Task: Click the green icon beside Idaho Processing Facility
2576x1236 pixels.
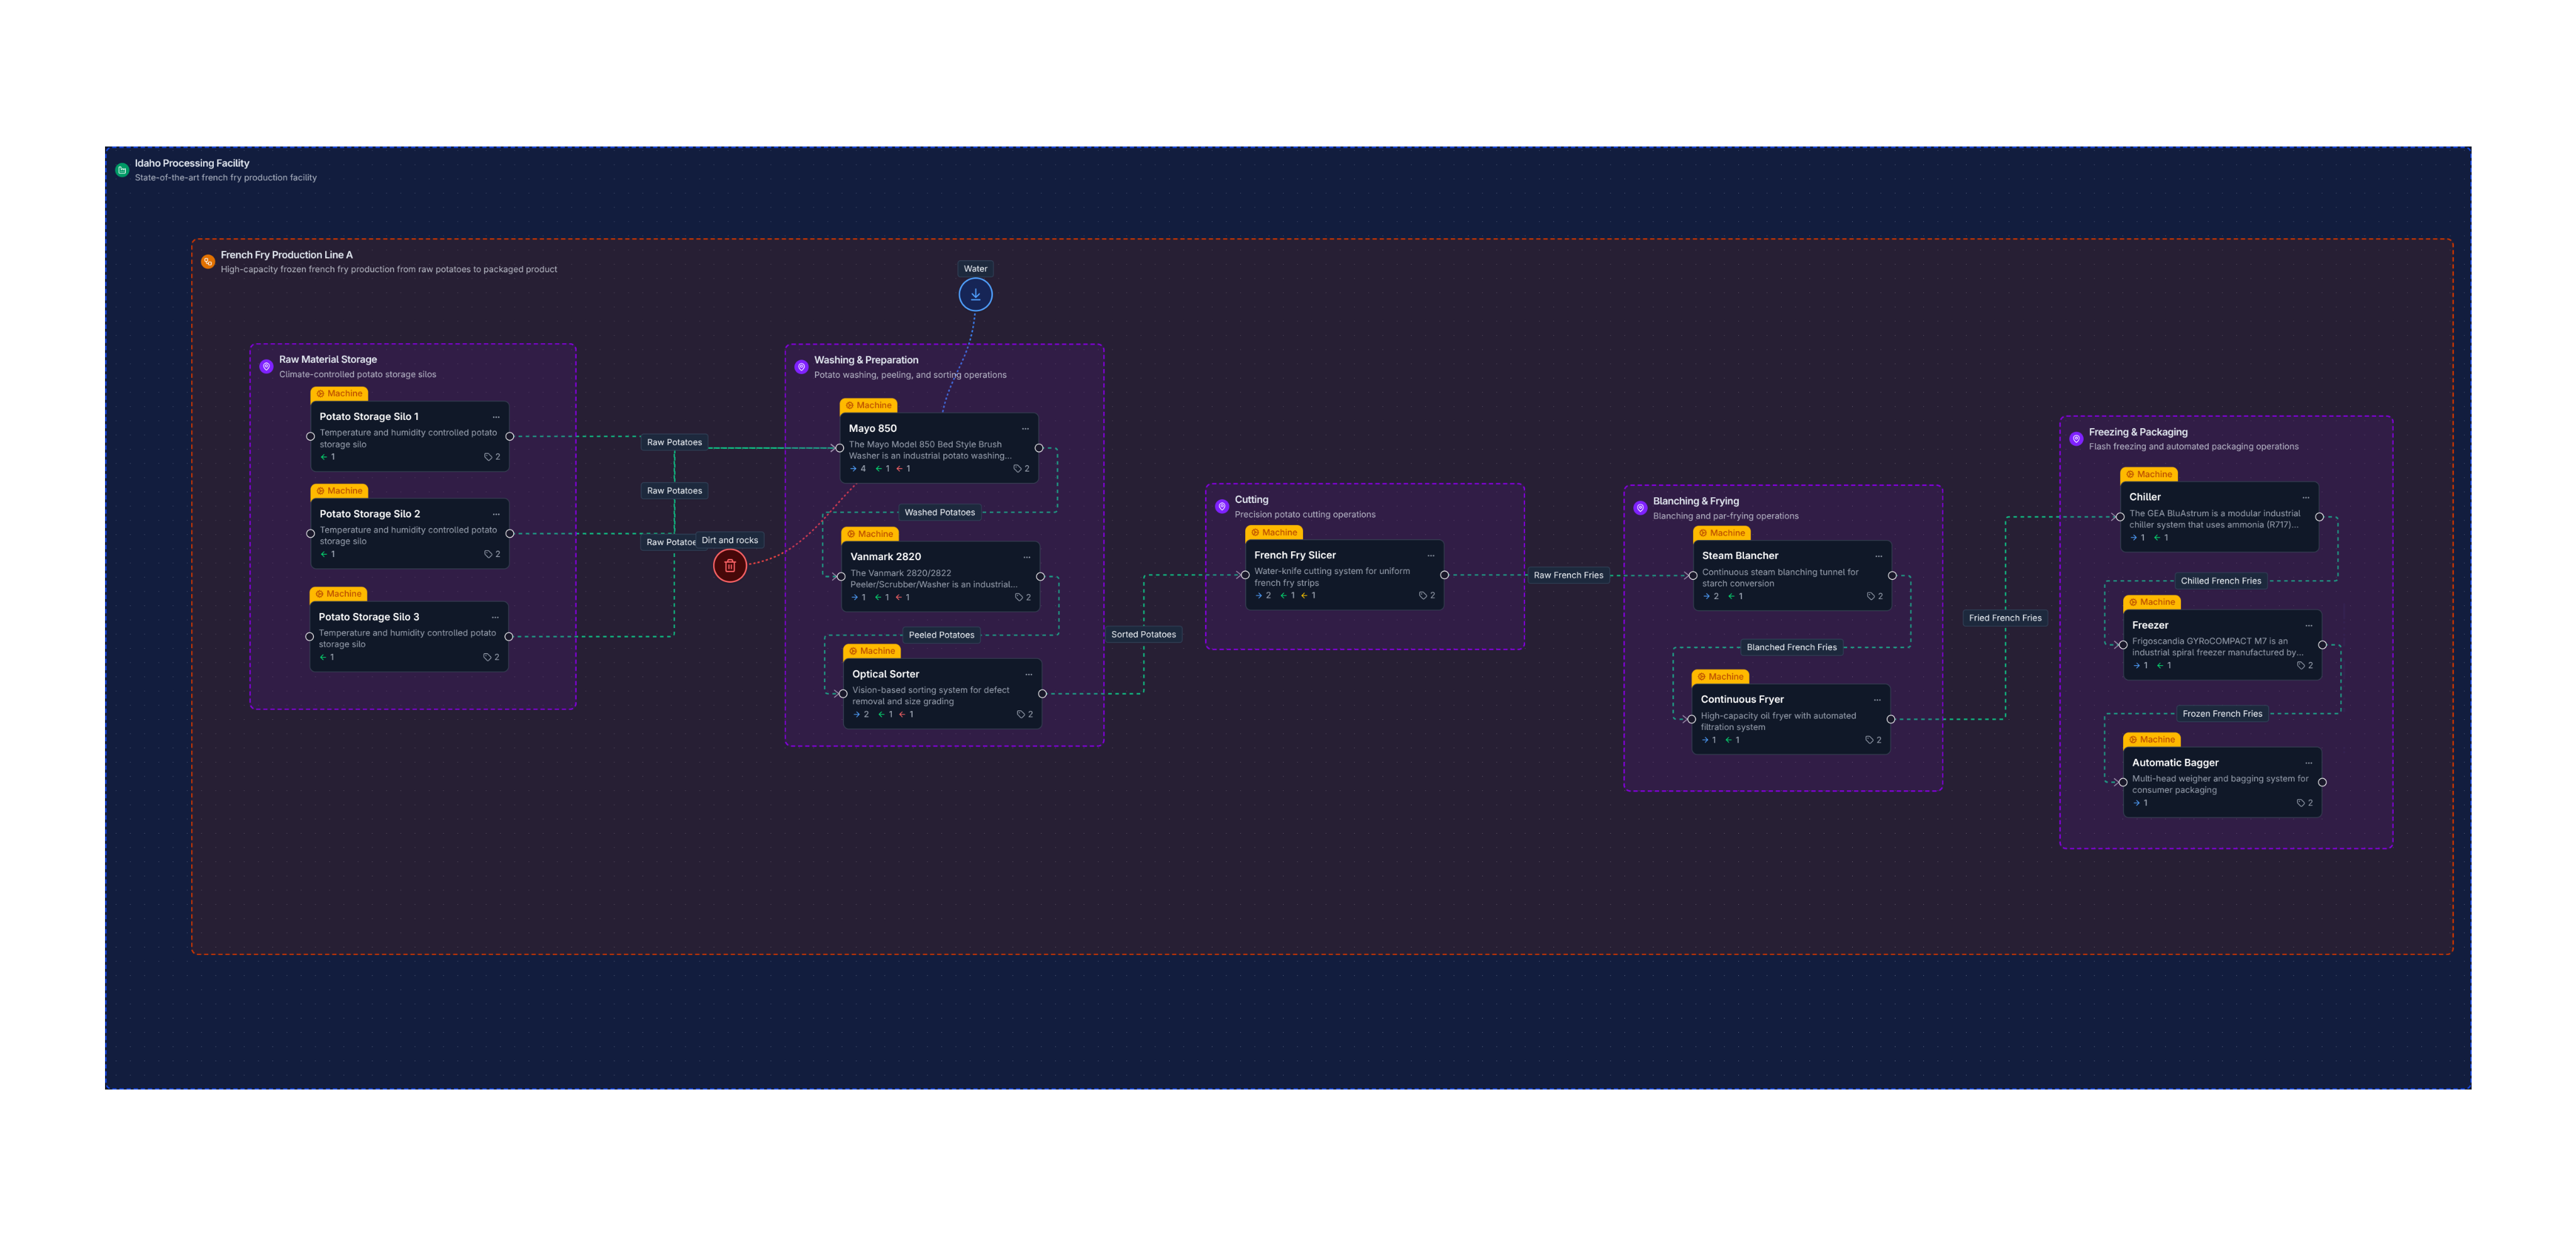Action: [121, 169]
